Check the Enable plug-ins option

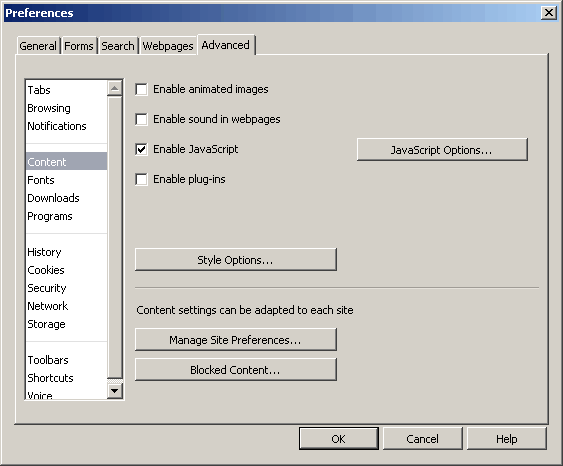[x=141, y=179]
